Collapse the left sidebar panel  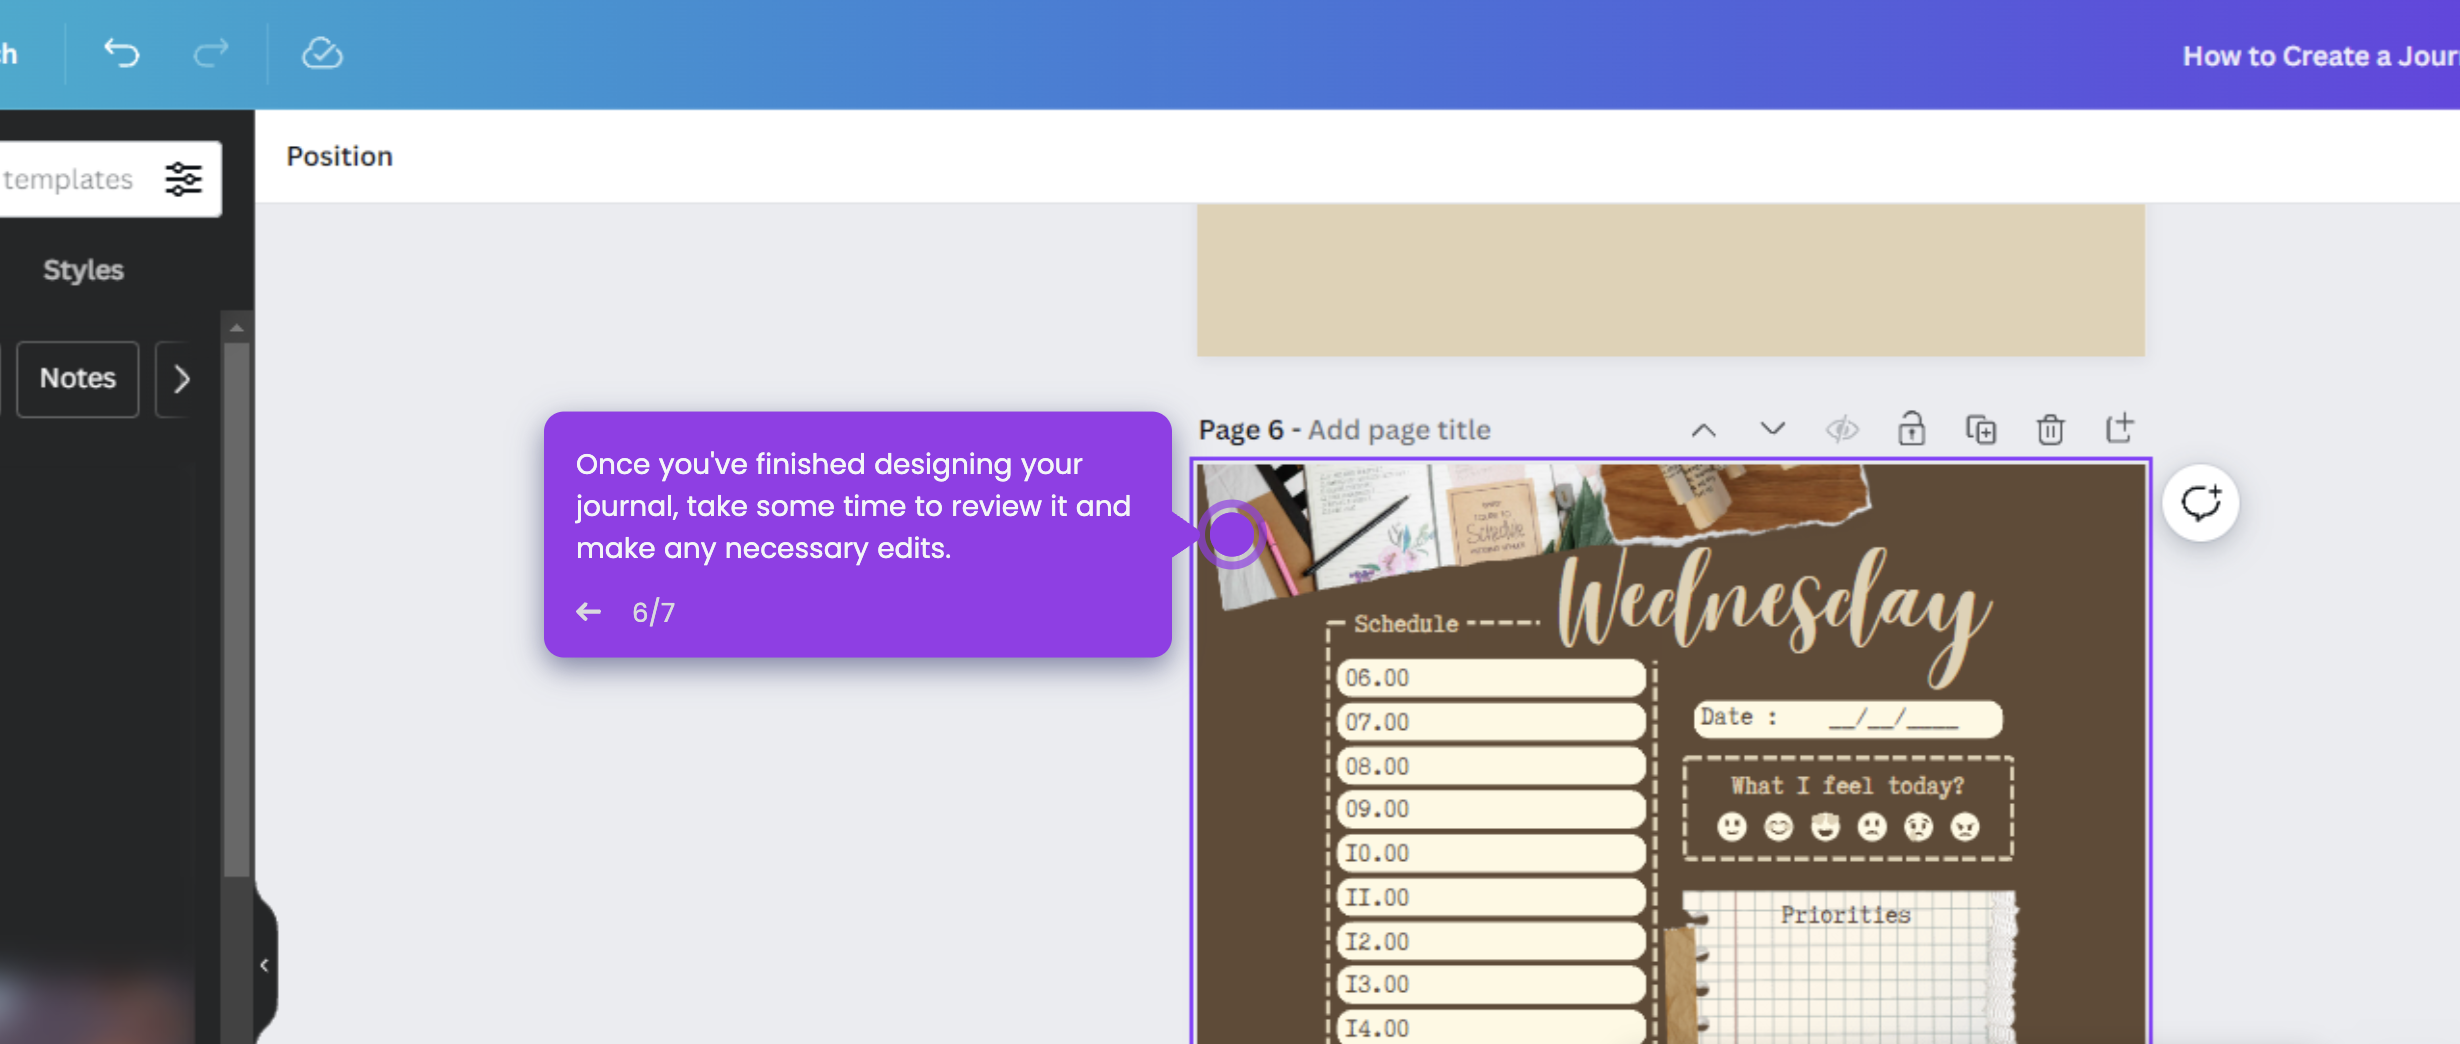point(264,964)
